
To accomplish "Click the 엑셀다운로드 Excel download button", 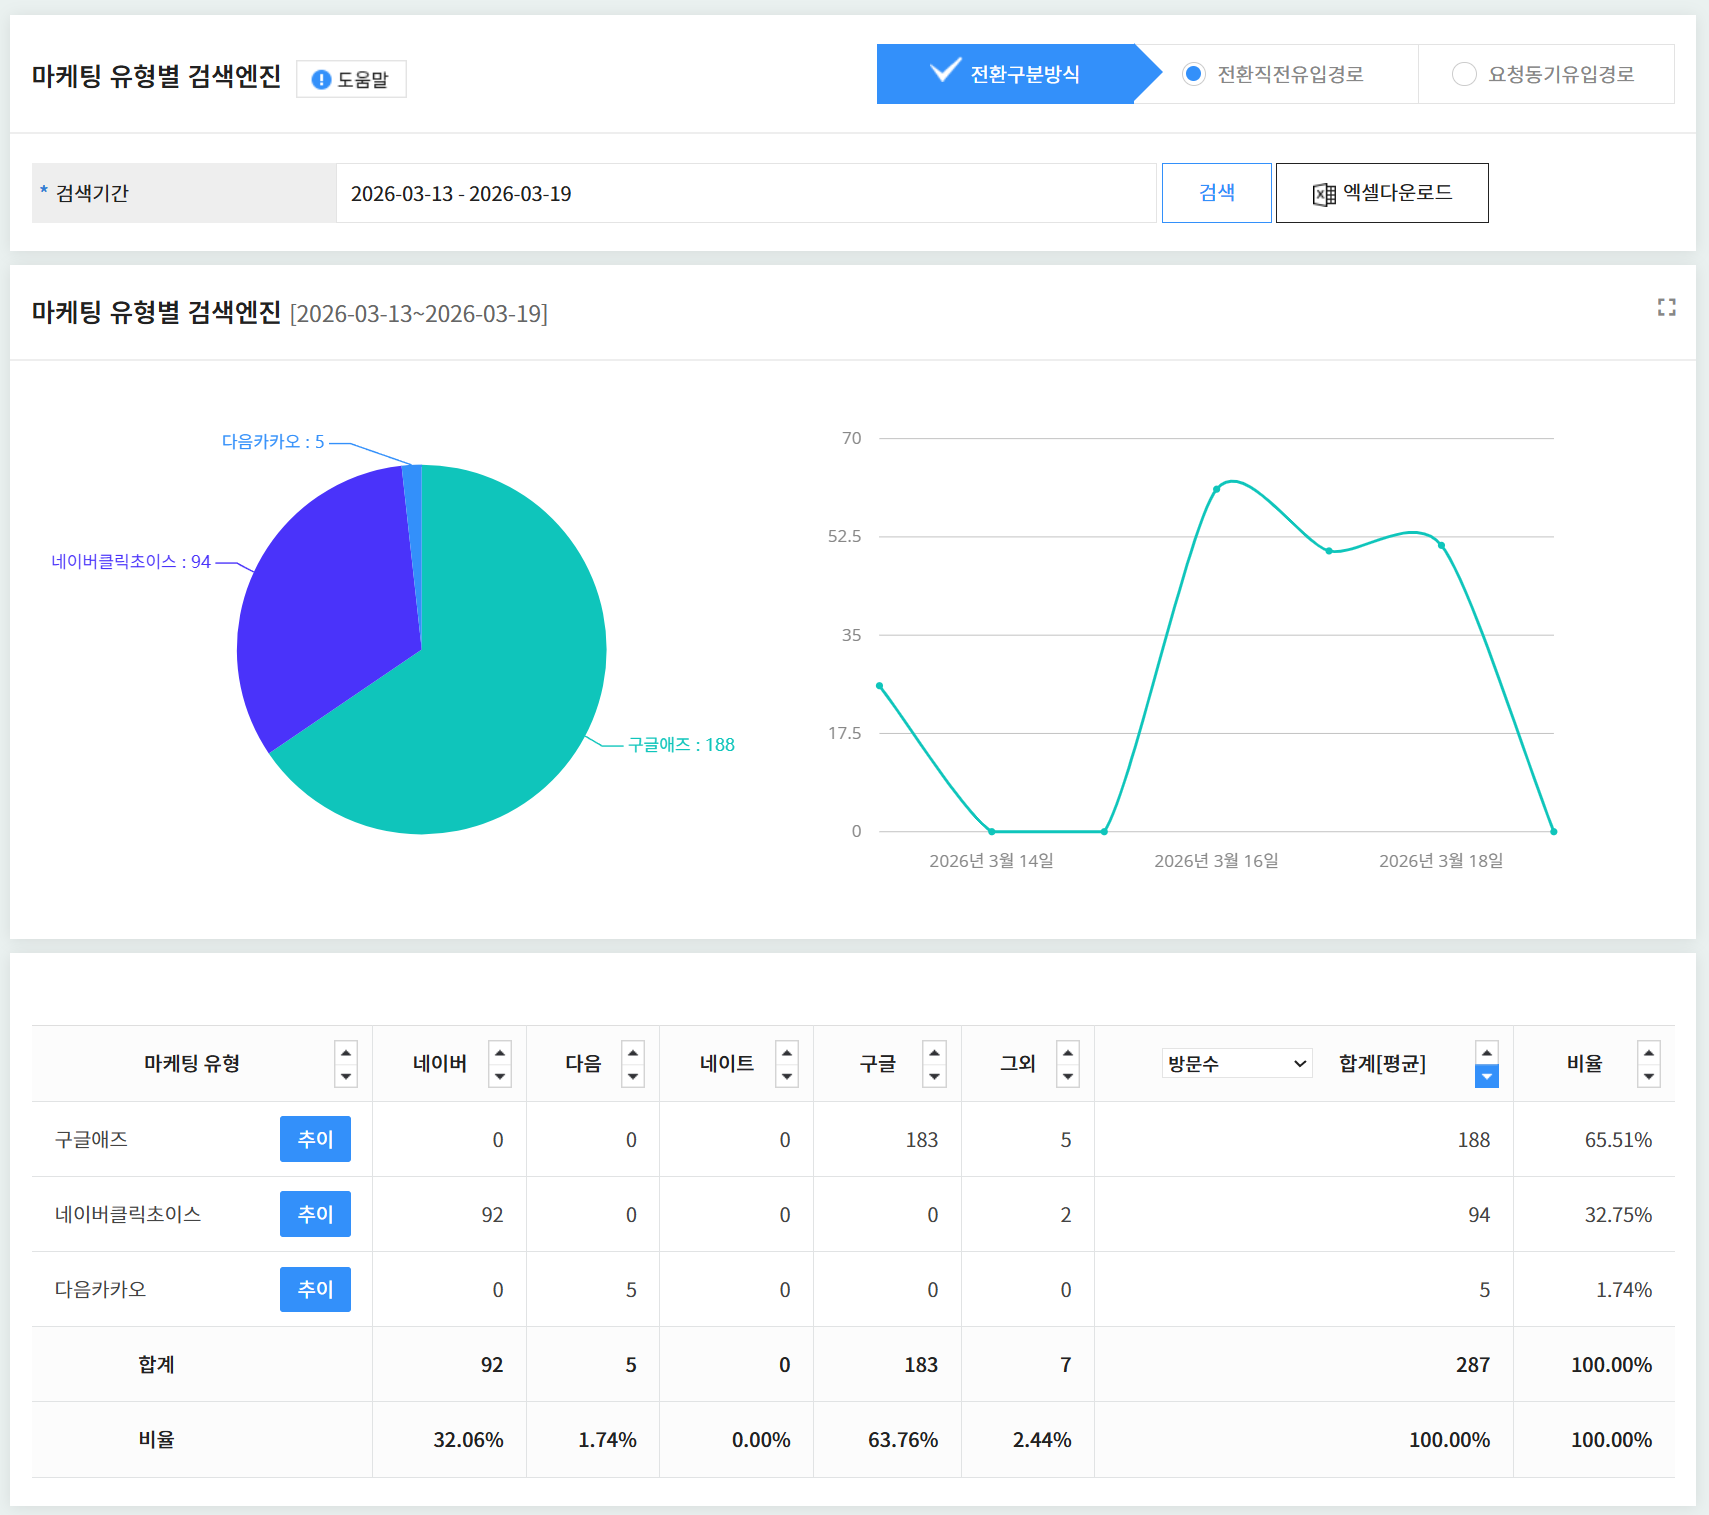I will (x=1381, y=193).
